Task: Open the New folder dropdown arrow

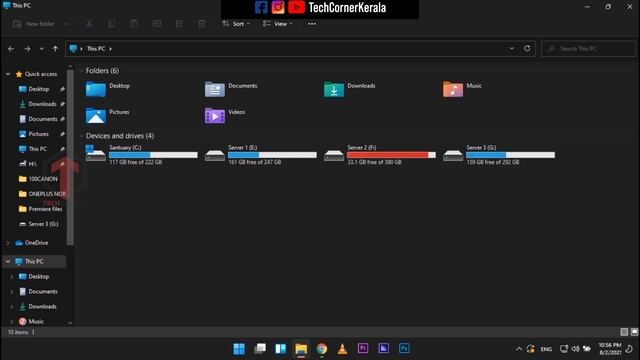Action: [66, 24]
